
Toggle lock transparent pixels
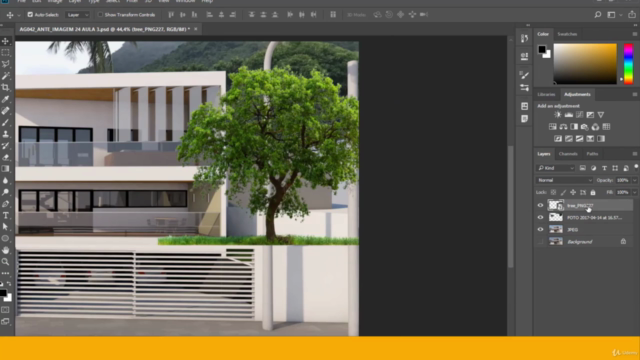tap(553, 192)
